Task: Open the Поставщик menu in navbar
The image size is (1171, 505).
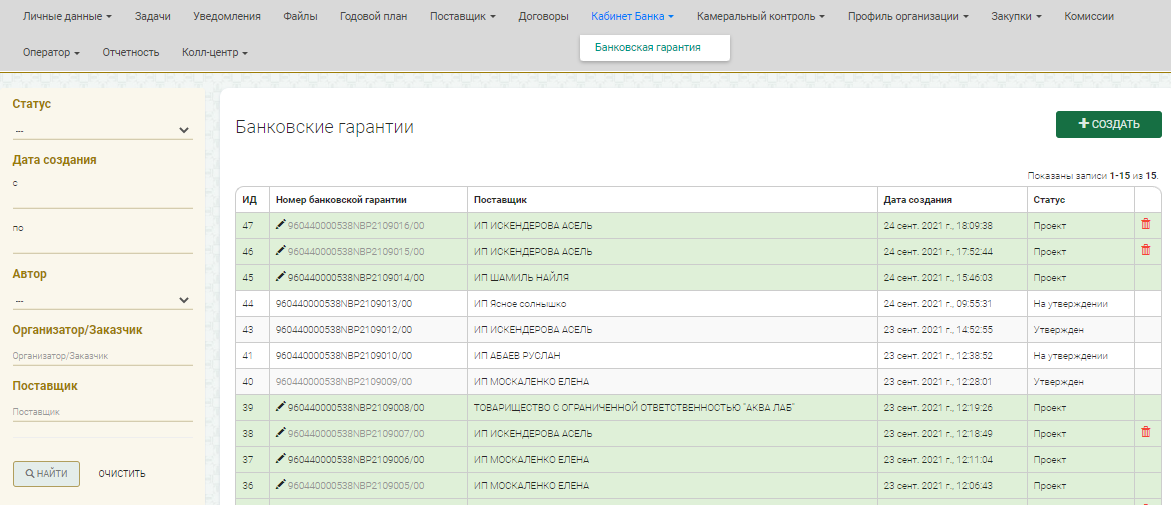Action: (x=462, y=16)
